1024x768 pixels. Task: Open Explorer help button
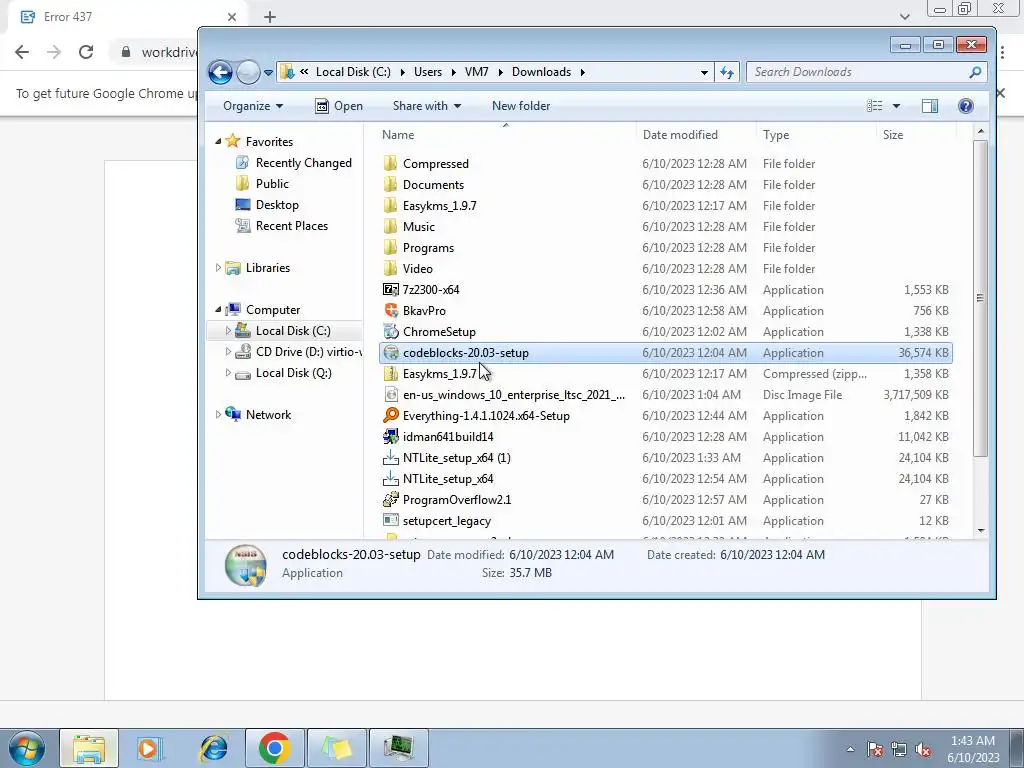tap(965, 106)
